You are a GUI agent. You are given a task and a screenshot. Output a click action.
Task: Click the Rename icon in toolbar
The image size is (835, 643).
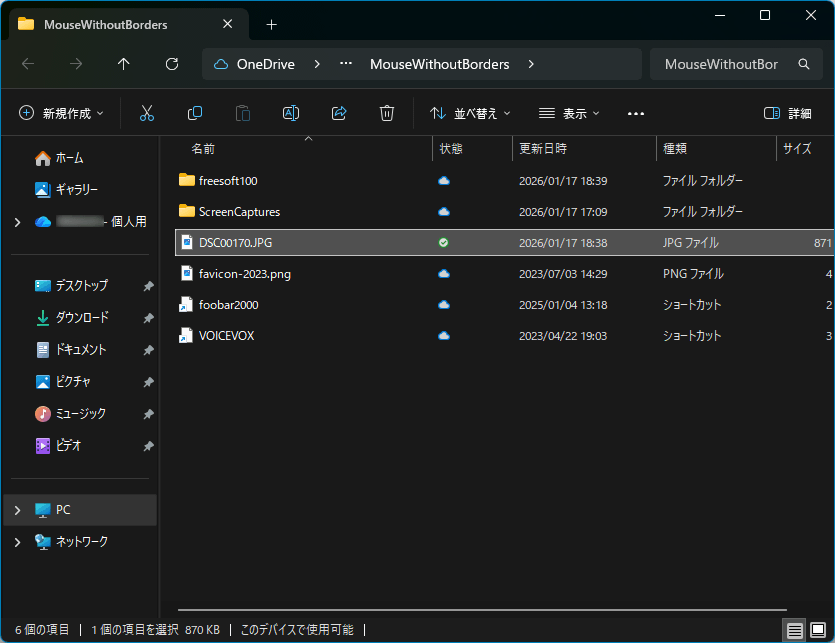[x=291, y=114]
